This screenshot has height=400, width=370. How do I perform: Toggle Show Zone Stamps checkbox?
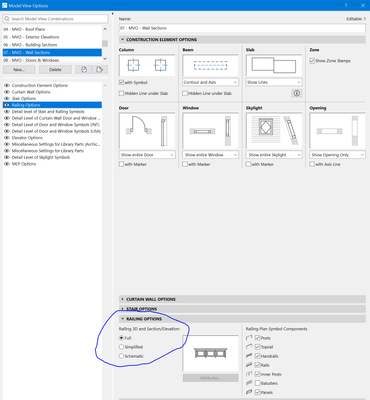click(312, 61)
